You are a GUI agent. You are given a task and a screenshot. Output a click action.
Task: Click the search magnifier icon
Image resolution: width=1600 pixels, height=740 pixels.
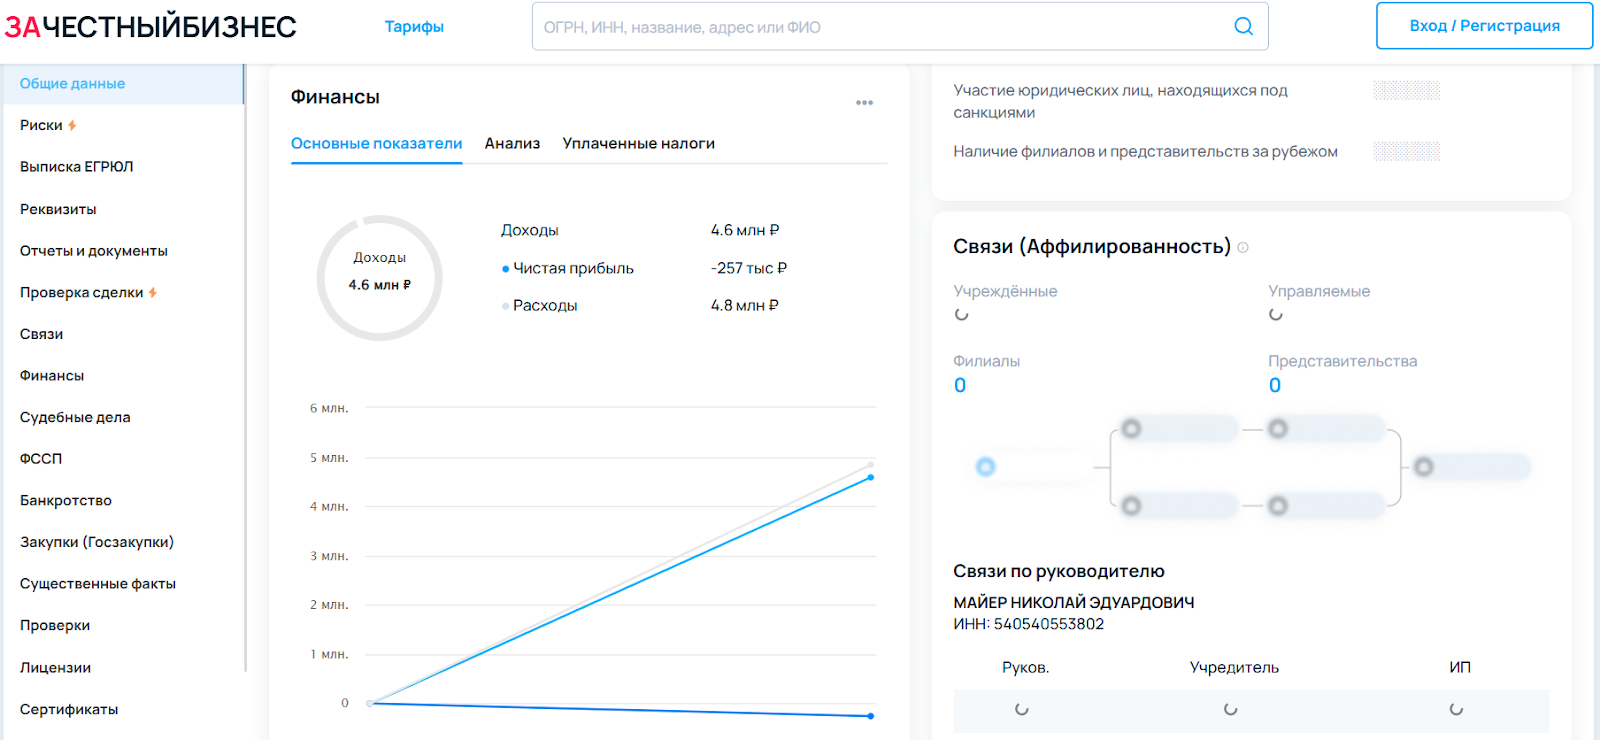1243,26
